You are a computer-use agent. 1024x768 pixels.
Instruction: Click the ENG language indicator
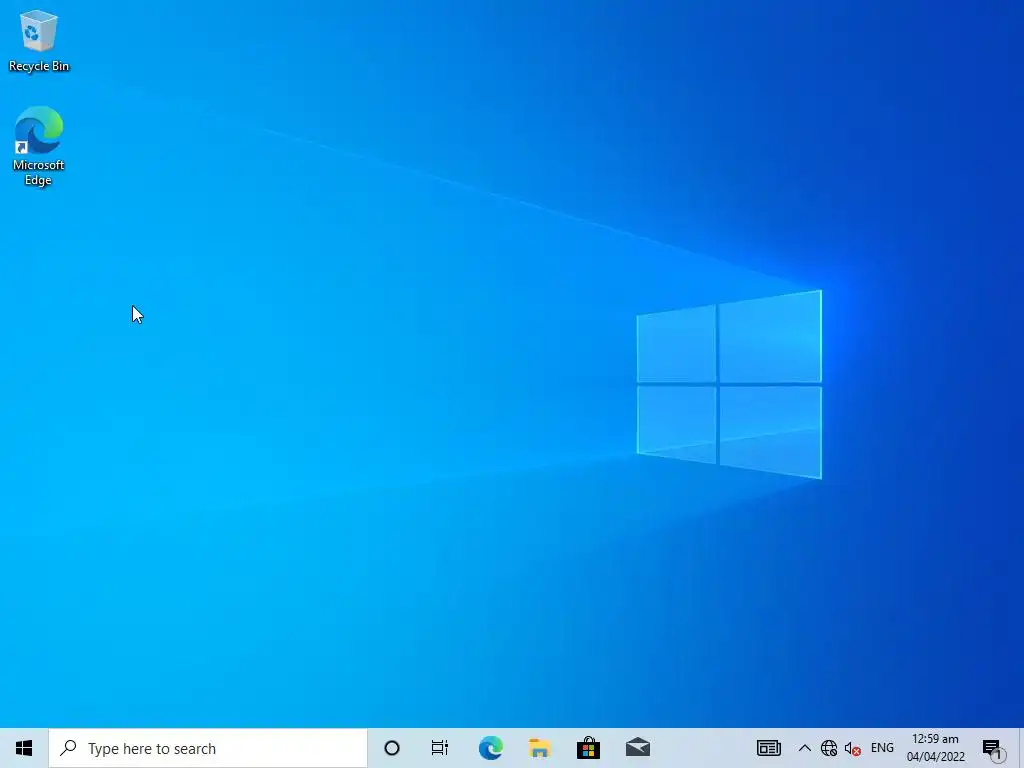pos(882,748)
